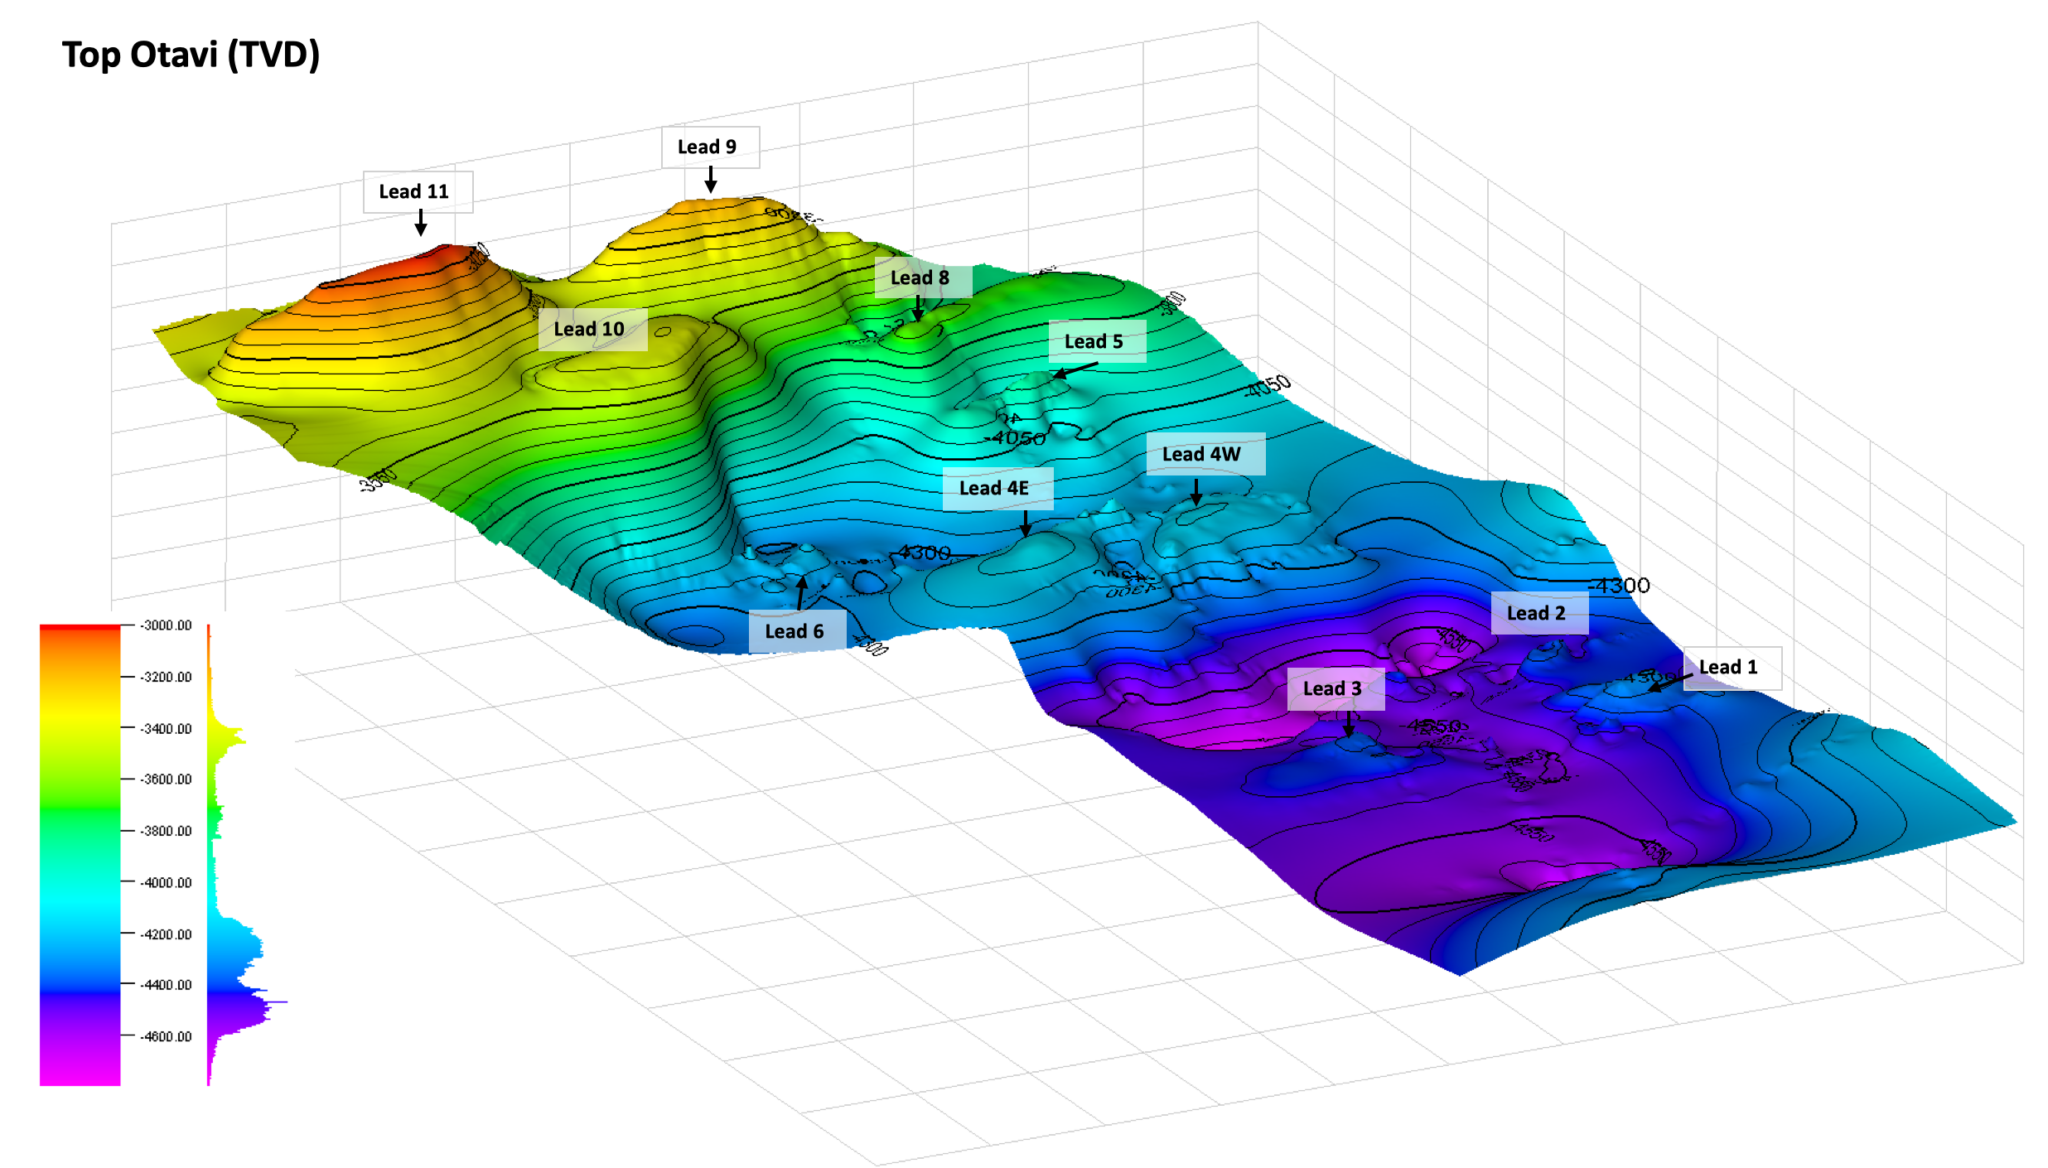The width and height of the screenshot is (2048, 1168).
Task: Select the Lead 2 label
Action: click(x=1538, y=613)
